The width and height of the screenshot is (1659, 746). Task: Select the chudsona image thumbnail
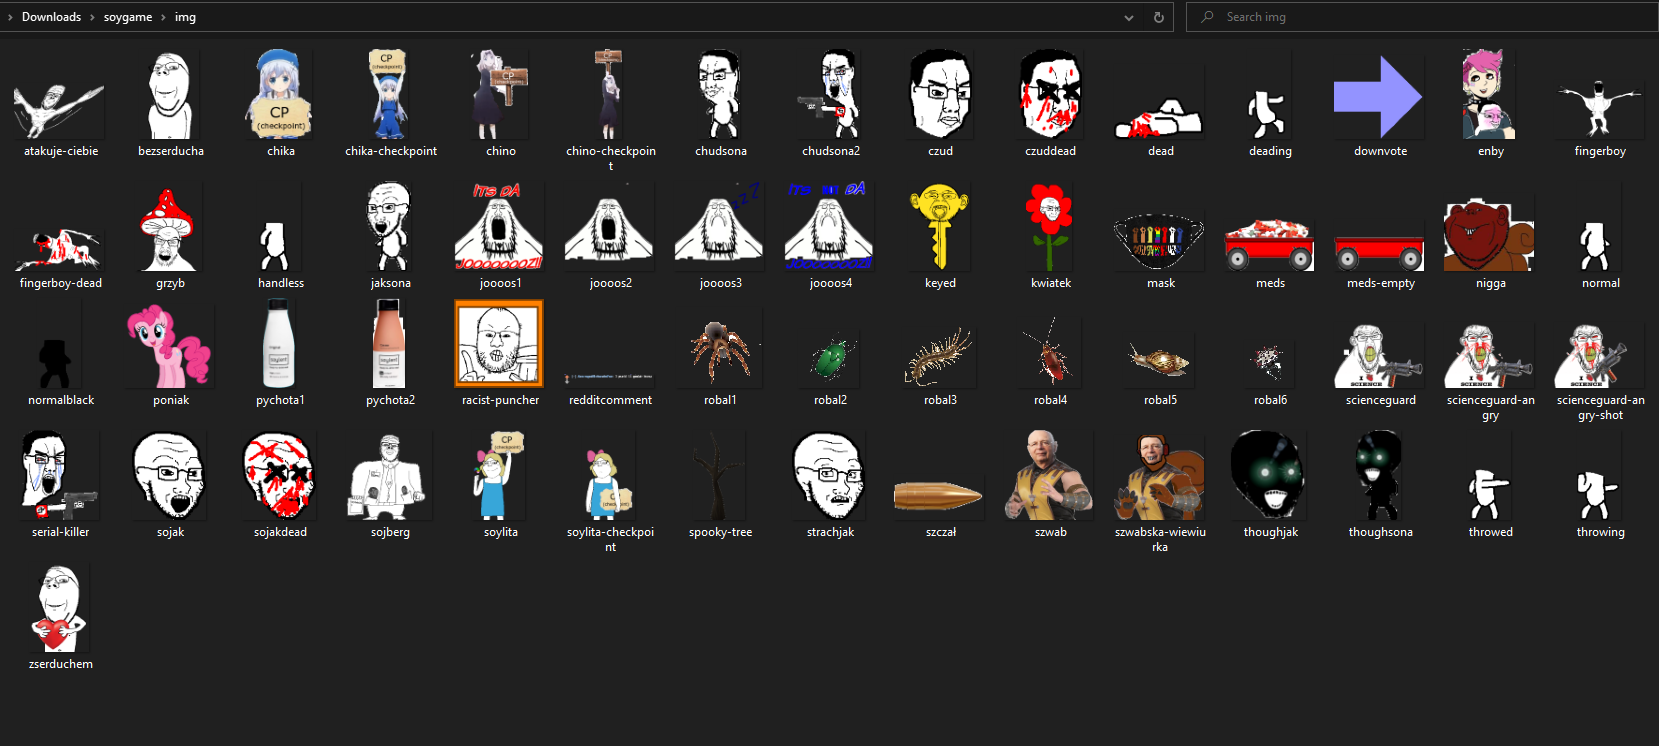pos(720,94)
